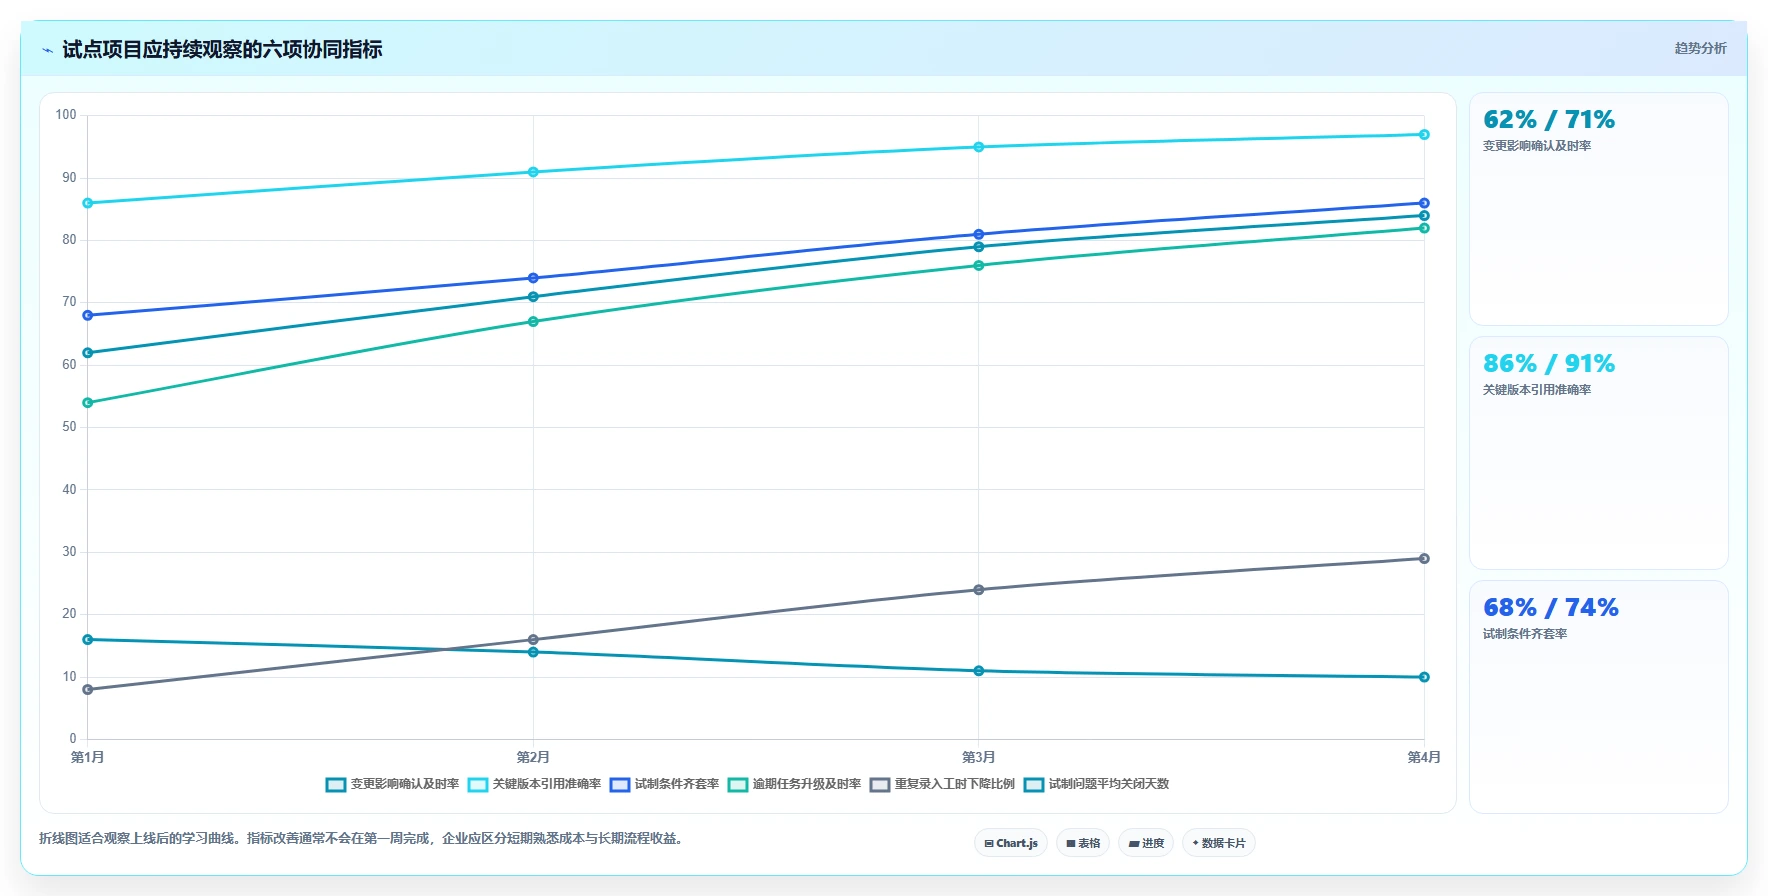Click the 第2月 x-axis label
This screenshot has width=1768, height=896.
coord(533,757)
